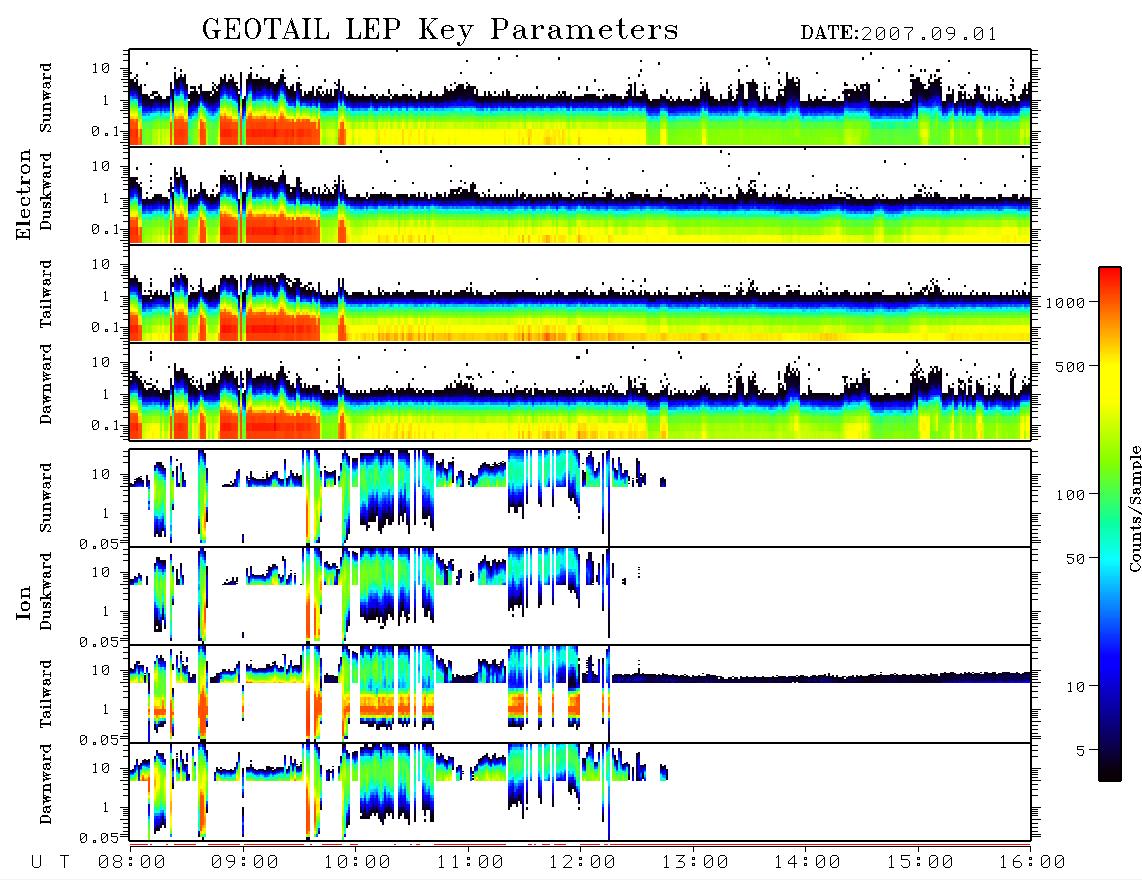Click the "0.05" tick of Ion Sunward panel

coord(100,544)
